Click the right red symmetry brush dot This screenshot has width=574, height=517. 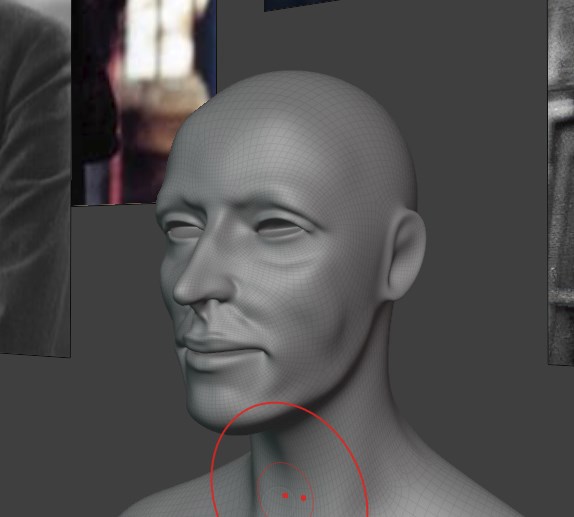pos(303,498)
